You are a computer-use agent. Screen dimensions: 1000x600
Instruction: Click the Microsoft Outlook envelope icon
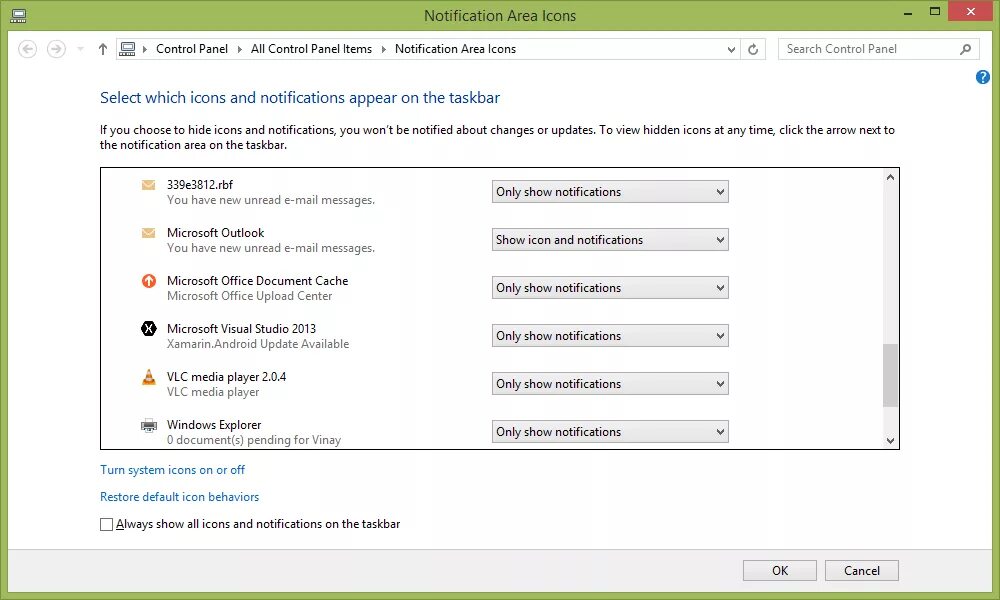[x=148, y=233]
